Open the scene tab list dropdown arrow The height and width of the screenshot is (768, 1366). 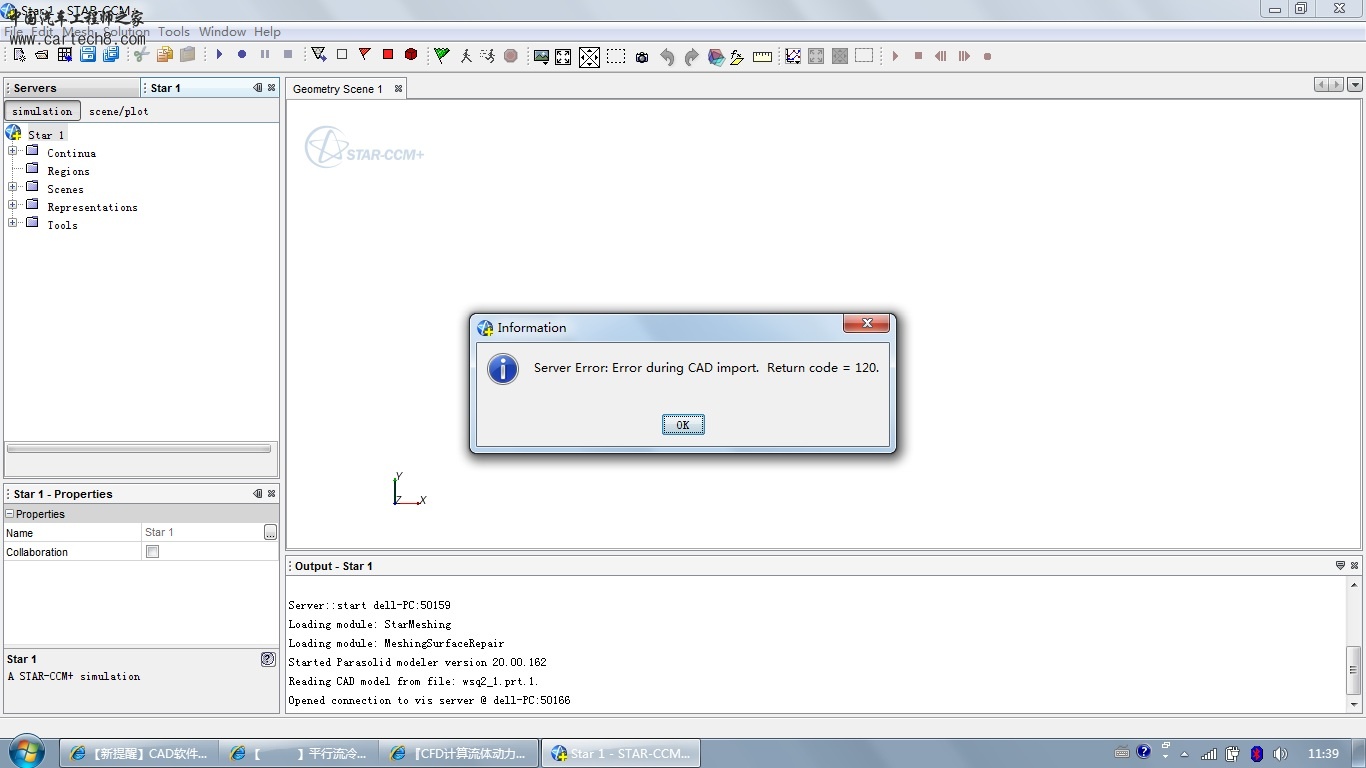tap(1355, 85)
